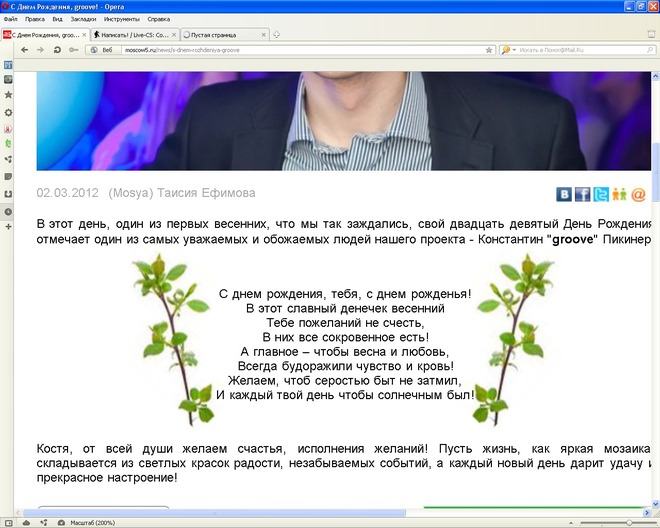Viewport: 660px width, 528px height.
Task: Focus the address bar with moscow5.ru URL
Action: pos(303,50)
